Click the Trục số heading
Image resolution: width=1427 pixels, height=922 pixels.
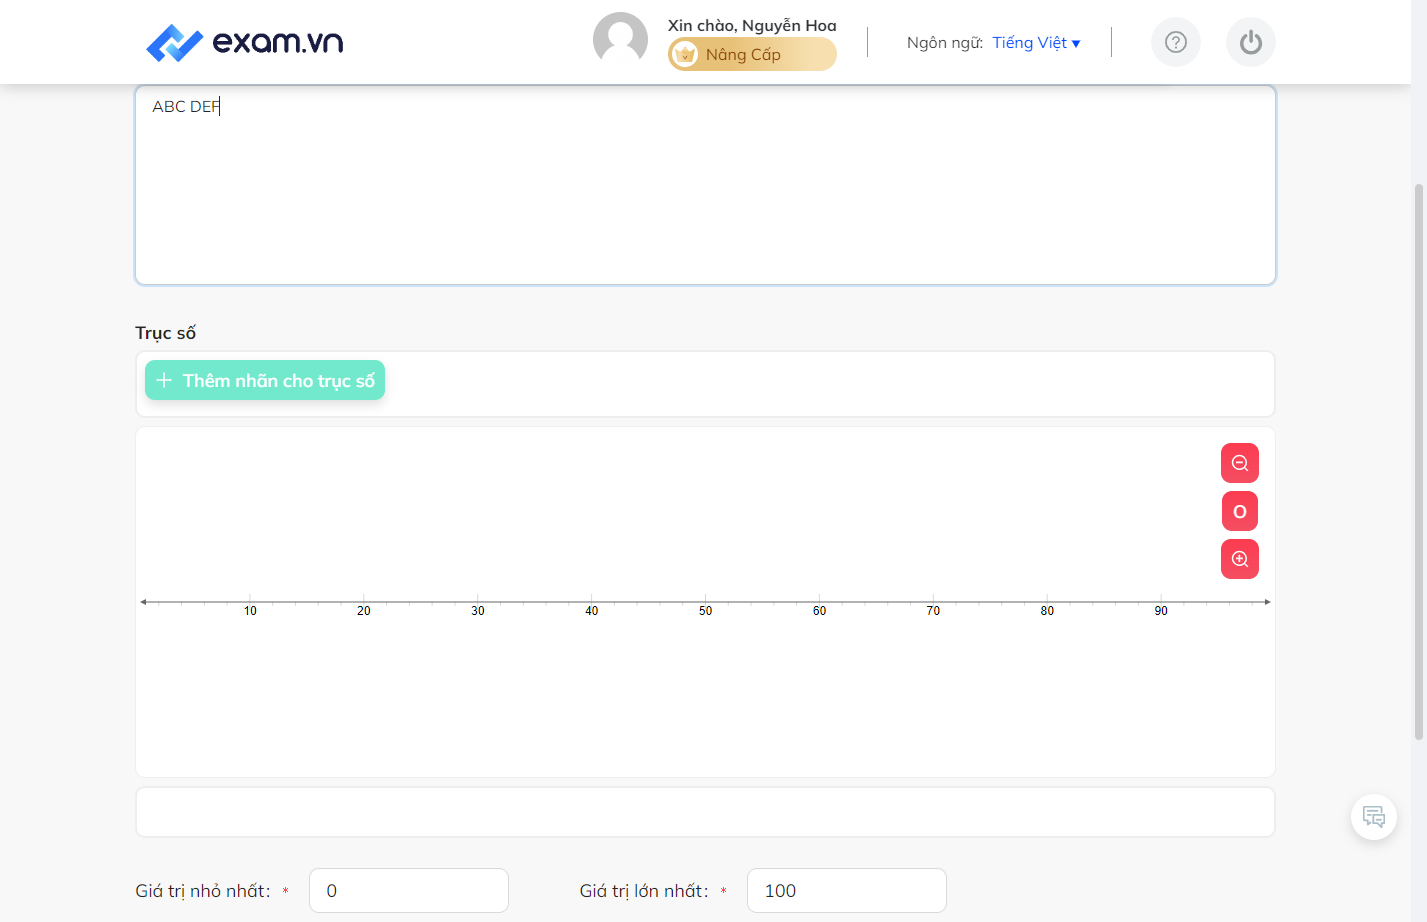(x=166, y=333)
